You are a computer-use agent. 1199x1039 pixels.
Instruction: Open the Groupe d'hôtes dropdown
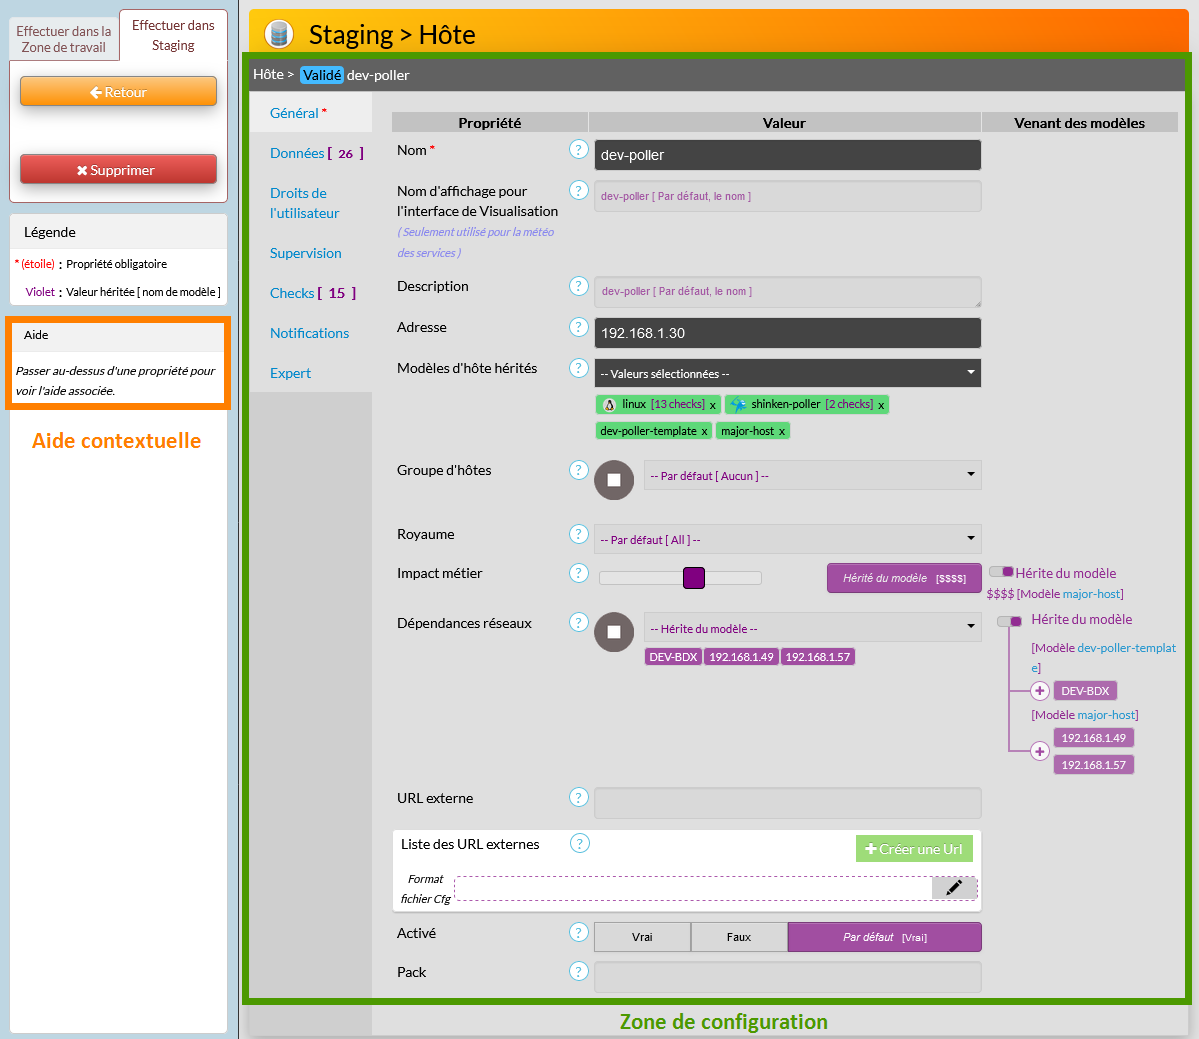click(x=812, y=475)
